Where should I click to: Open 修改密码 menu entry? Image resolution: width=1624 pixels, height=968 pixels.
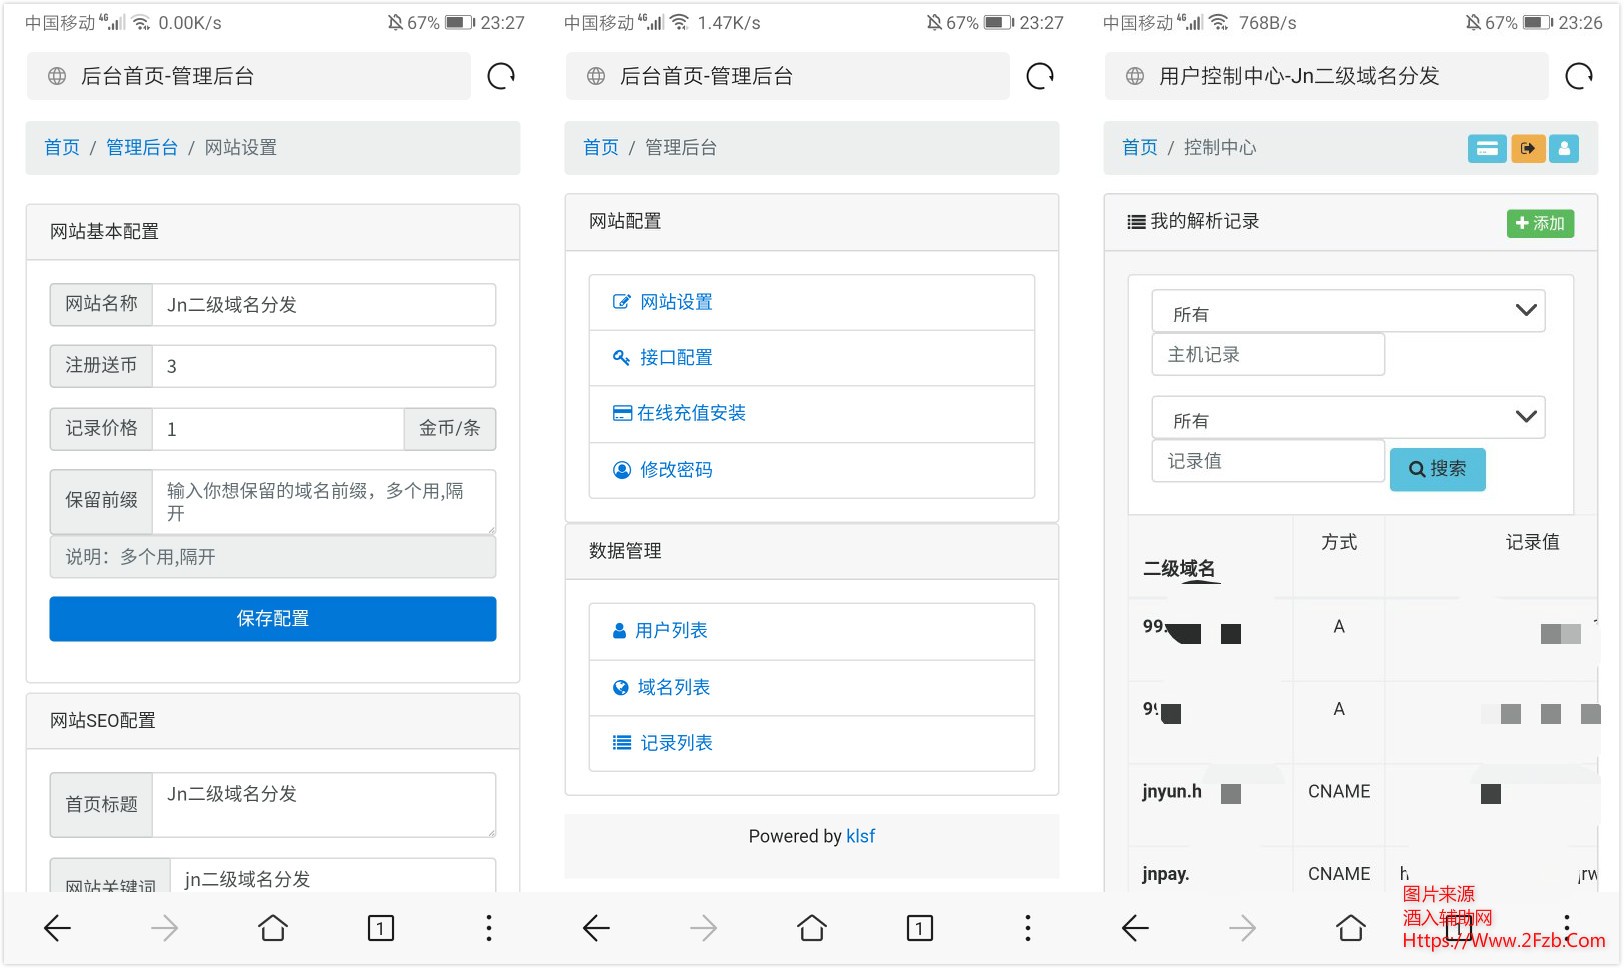coord(812,470)
